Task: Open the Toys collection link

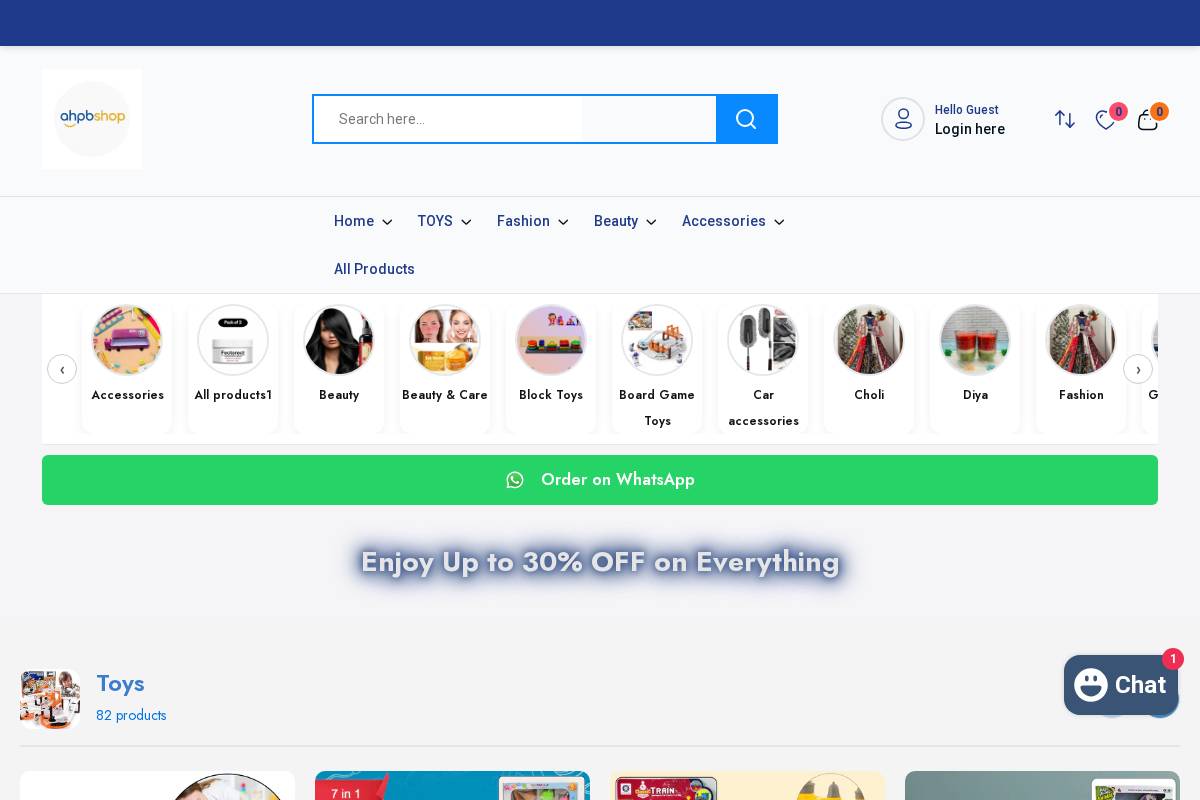Action: 120,684
